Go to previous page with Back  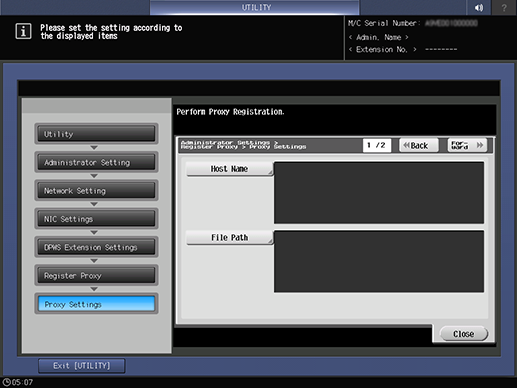click(419, 145)
